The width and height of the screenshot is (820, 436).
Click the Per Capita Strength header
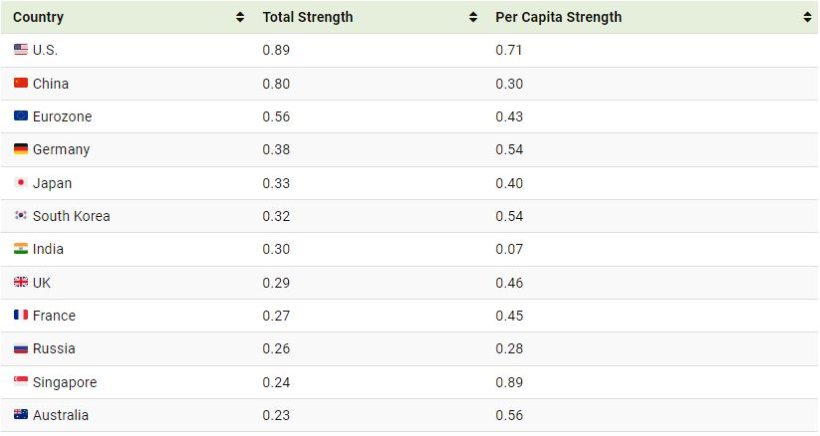pyautogui.click(x=558, y=17)
